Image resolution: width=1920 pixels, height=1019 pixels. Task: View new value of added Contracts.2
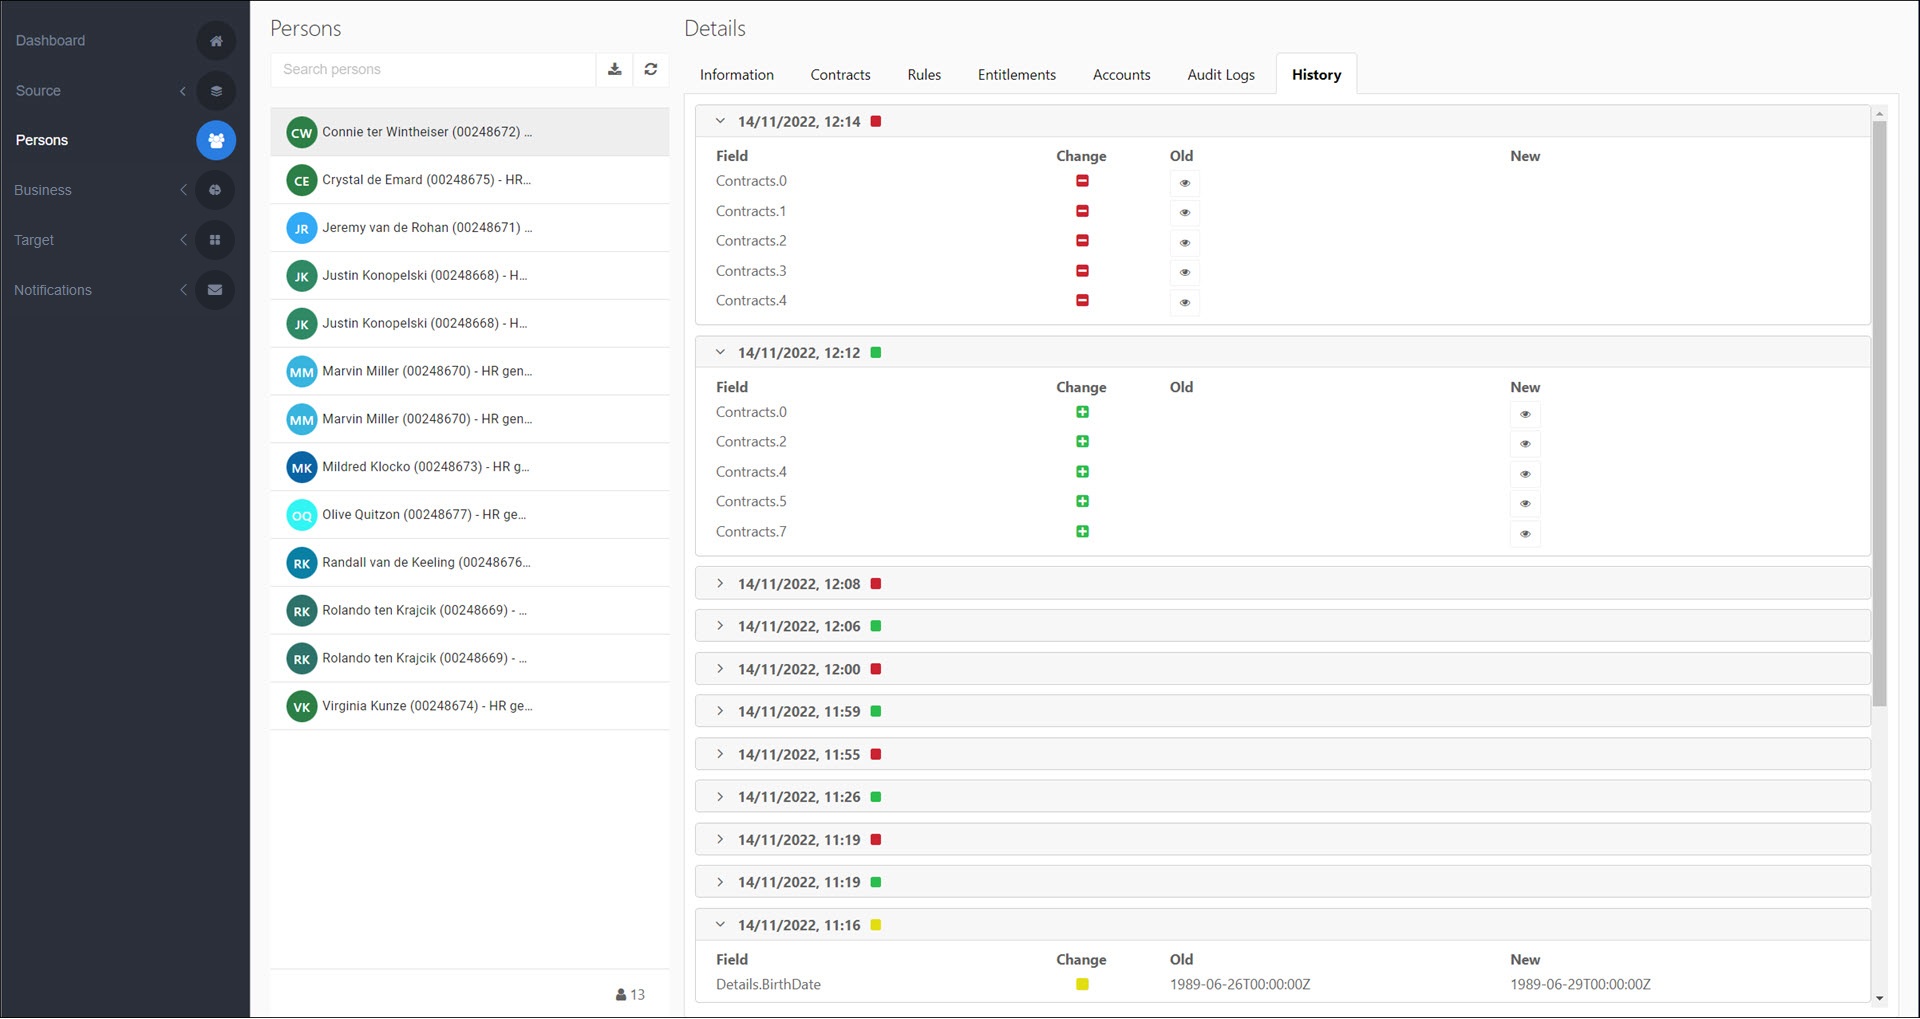point(1525,444)
